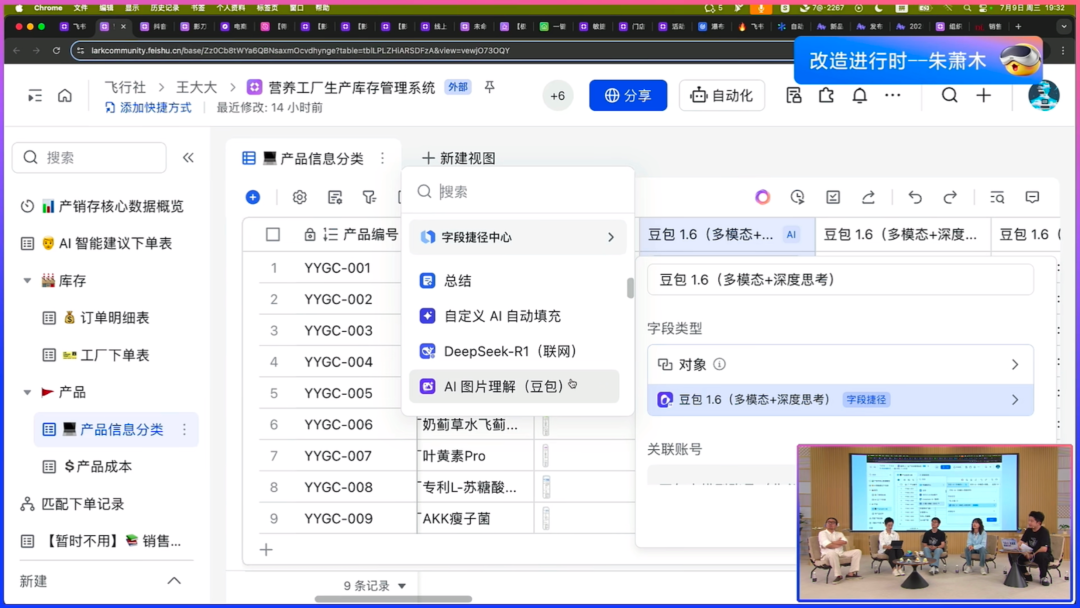The width and height of the screenshot is (1080, 608).
Task: Collapse the left sidebar panel
Action: (x=188, y=157)
